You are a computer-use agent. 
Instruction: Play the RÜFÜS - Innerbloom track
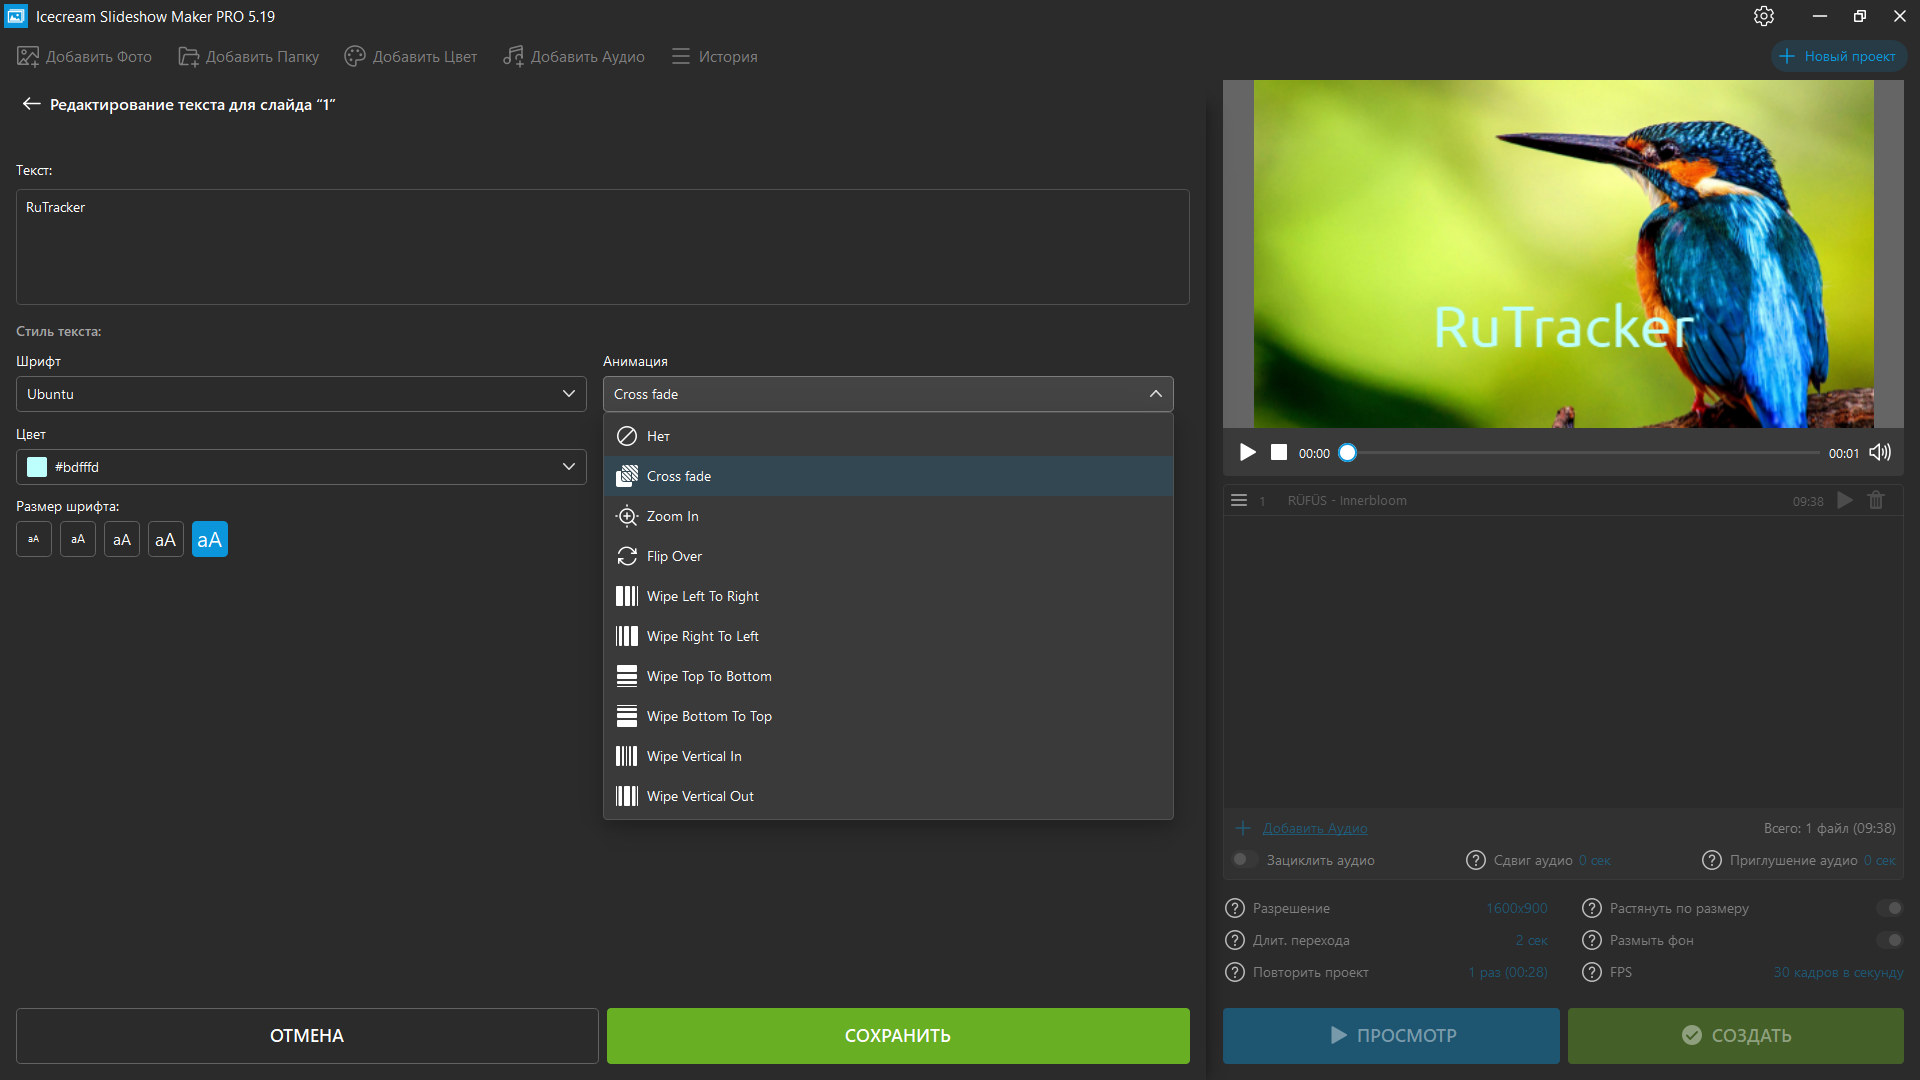(1845, 500)
